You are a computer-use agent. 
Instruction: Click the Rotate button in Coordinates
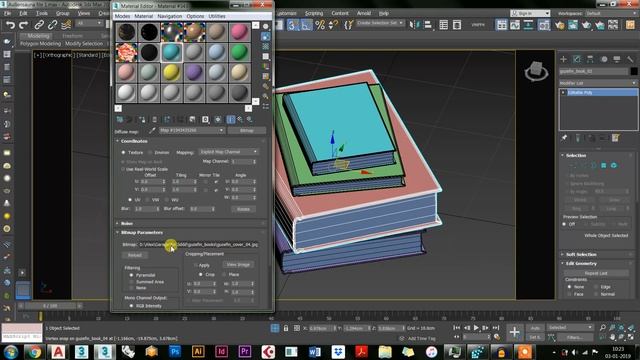243,209
